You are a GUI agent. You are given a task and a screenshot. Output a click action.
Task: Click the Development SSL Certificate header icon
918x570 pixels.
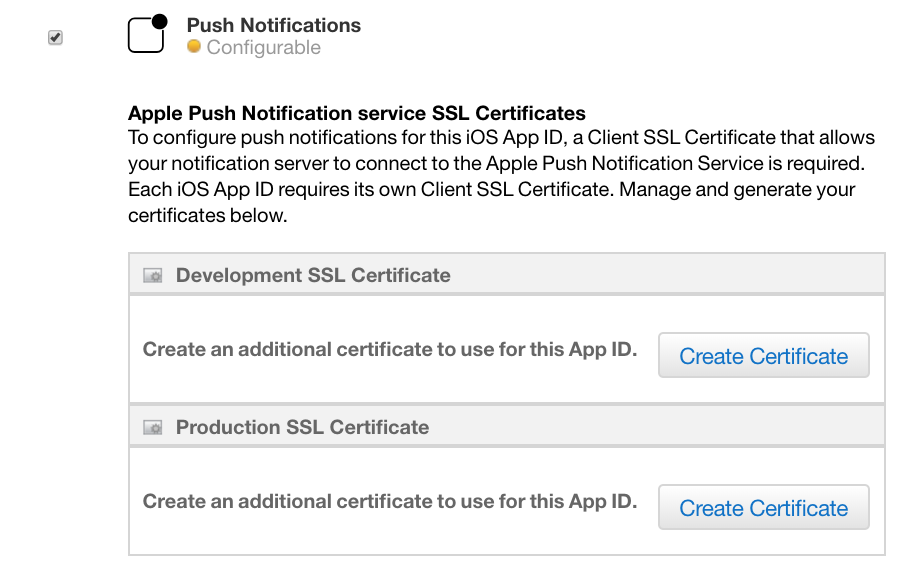153,276
